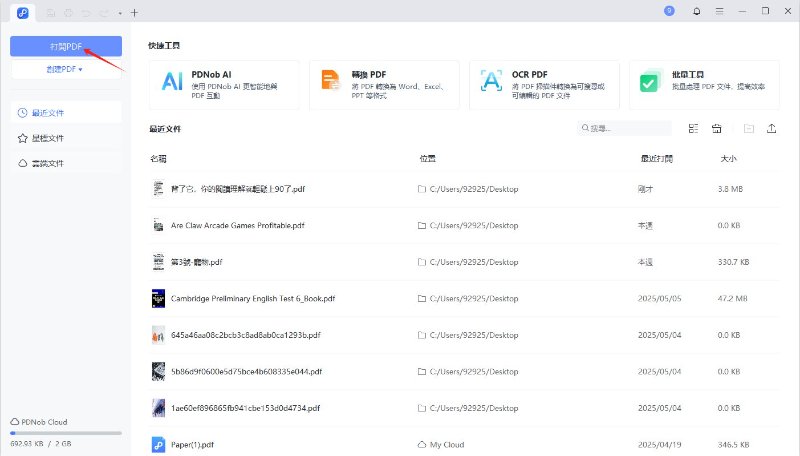Open the file 5b86d9f0600e5d75bce4b608335e044.pdf
The width and height of the screenshot is (800, 456).
point(246,371)
